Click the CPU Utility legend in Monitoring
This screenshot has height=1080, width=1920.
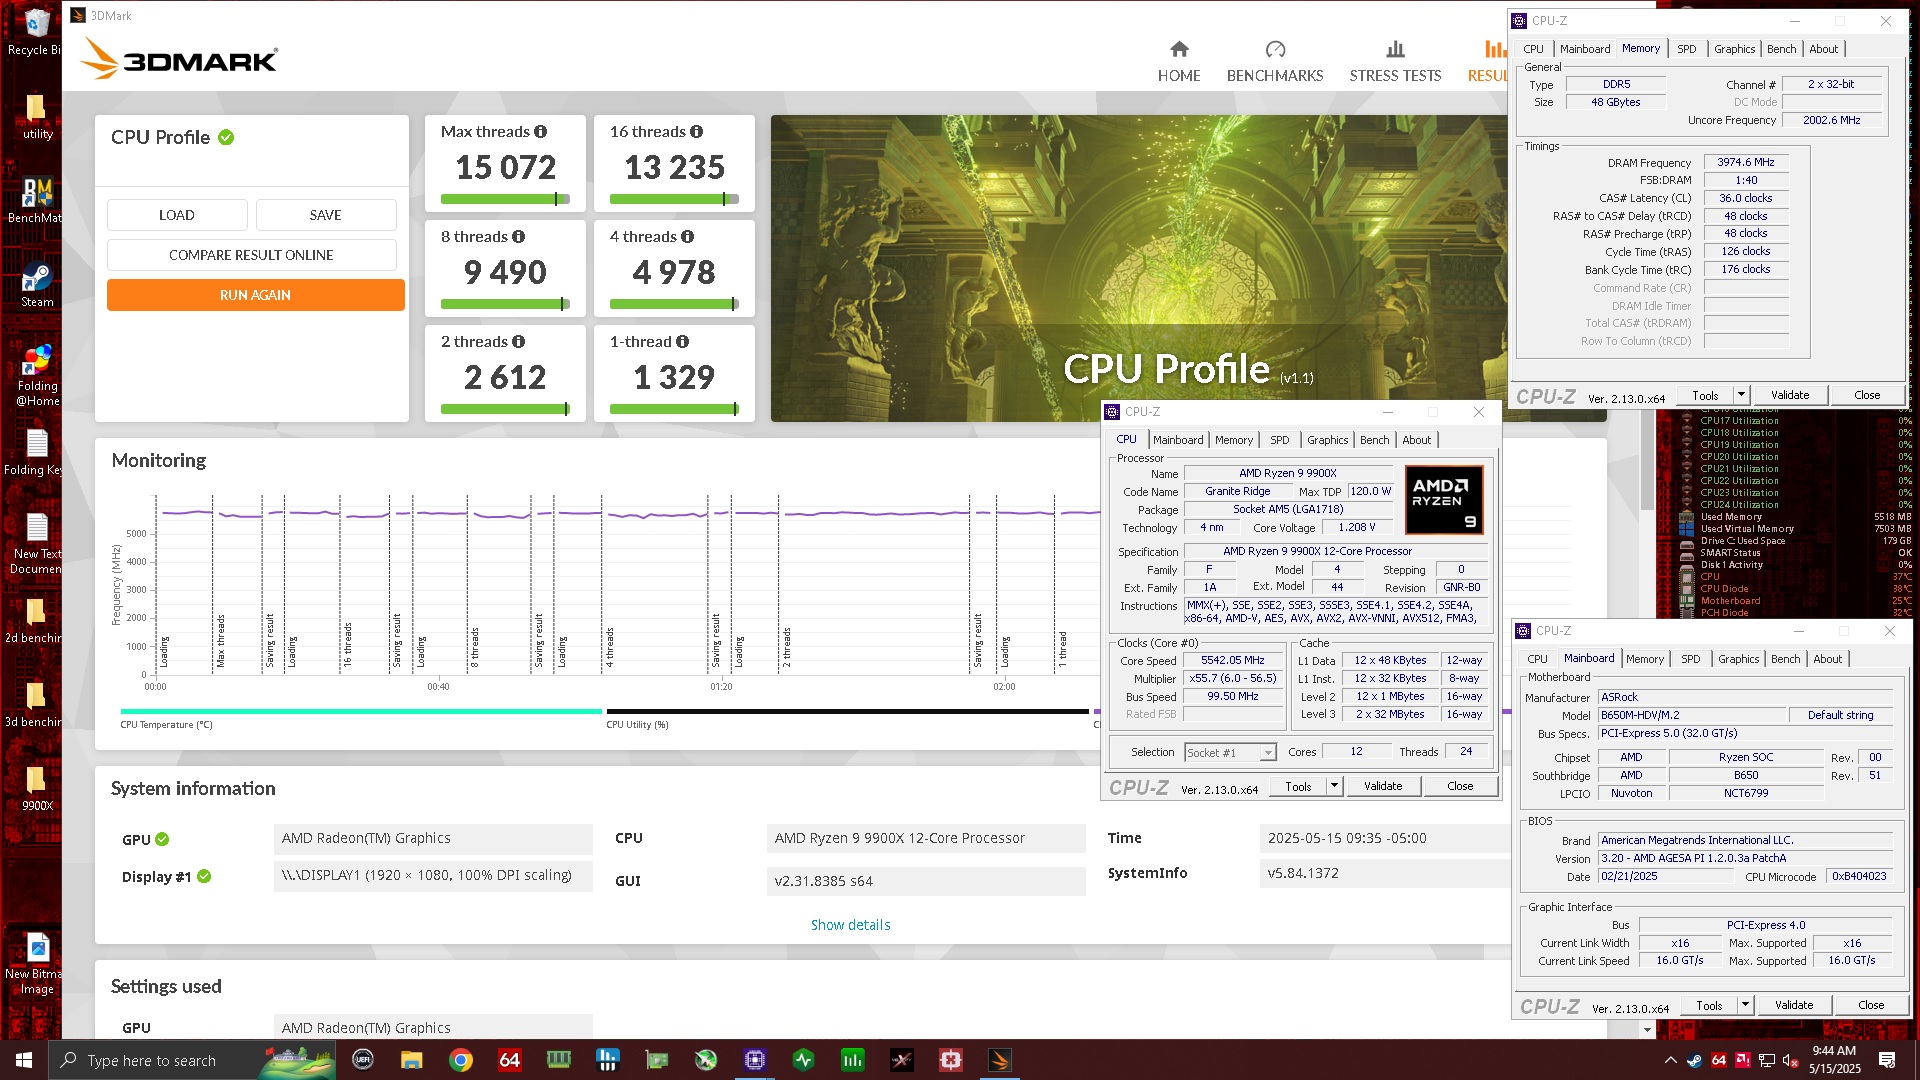(x=637, y=725)
